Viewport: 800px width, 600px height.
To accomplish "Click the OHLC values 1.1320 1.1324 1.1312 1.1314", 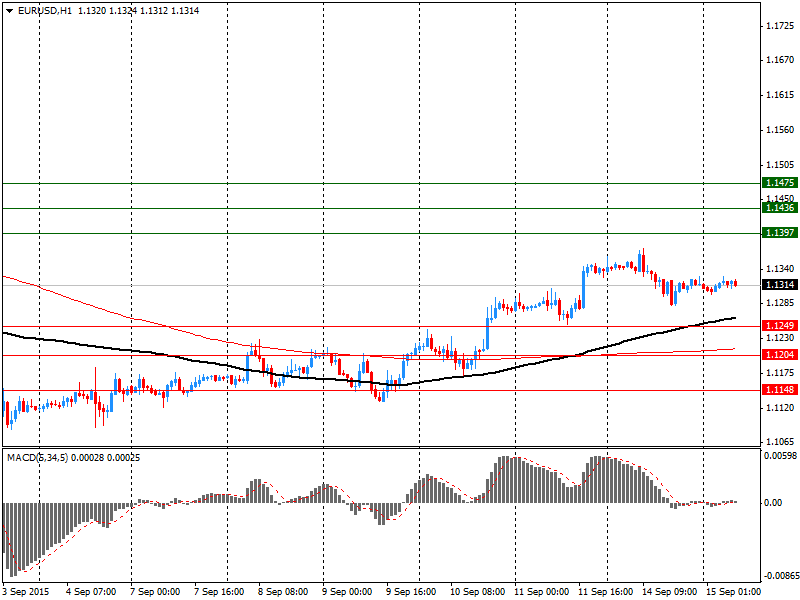I will [x=138, y=11].
